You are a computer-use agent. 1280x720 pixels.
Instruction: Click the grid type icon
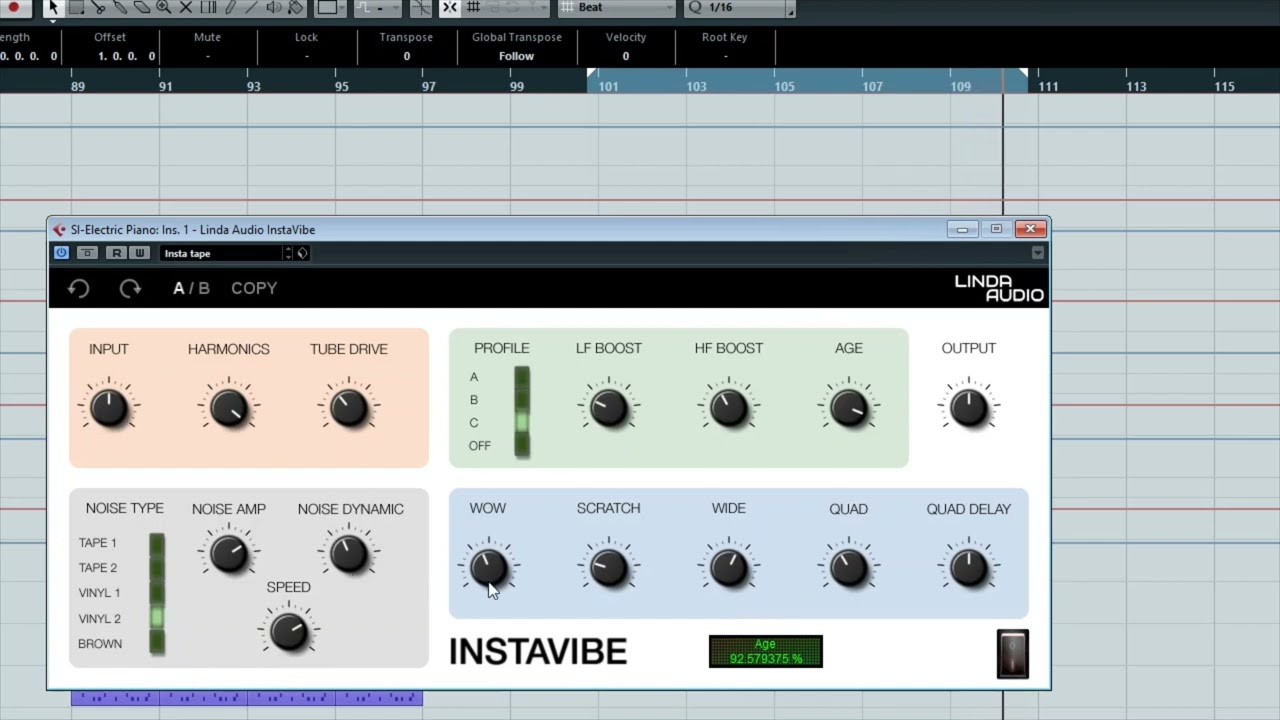(x=474, y=7)
